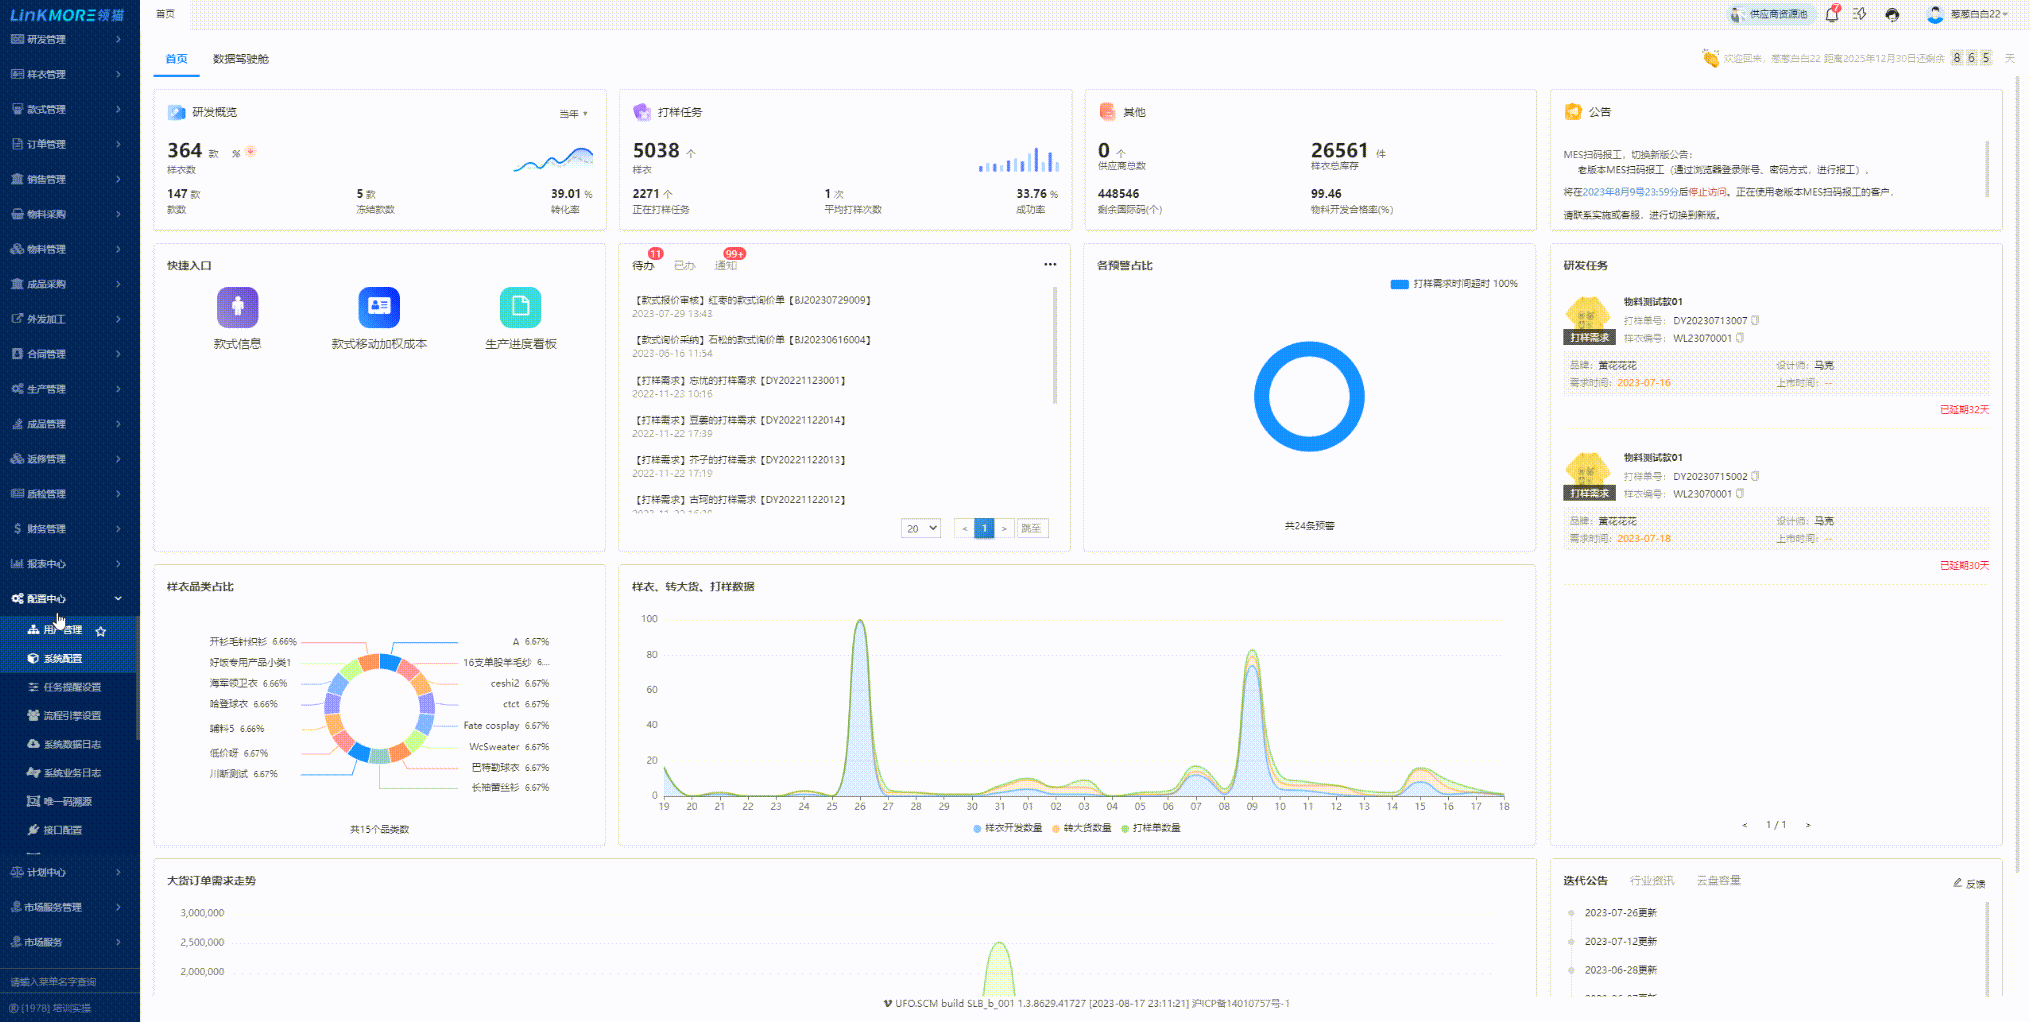Open the page size dropdown showing 20
Screen dimensions: 2030x1022
click(x=920, y=528)
